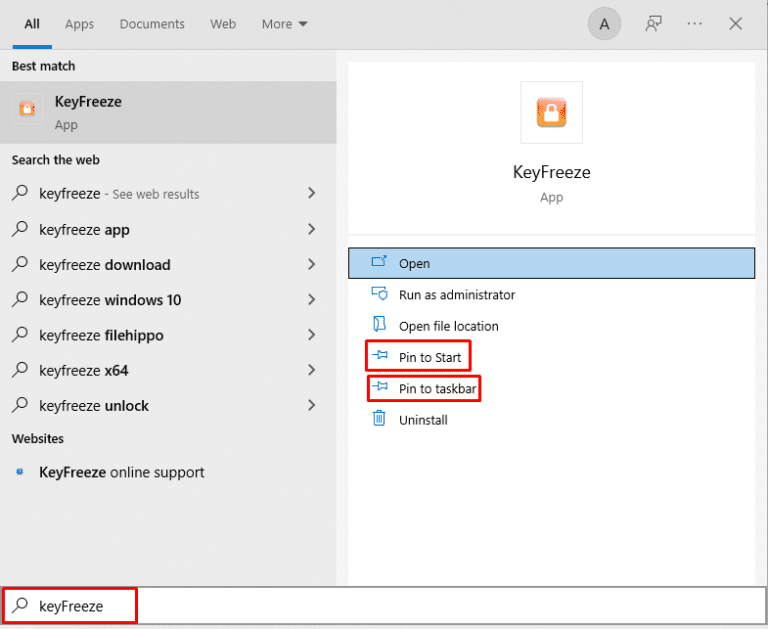Click the Open file location folder icon
768x629 pixels.
click(x=379, y=324)
